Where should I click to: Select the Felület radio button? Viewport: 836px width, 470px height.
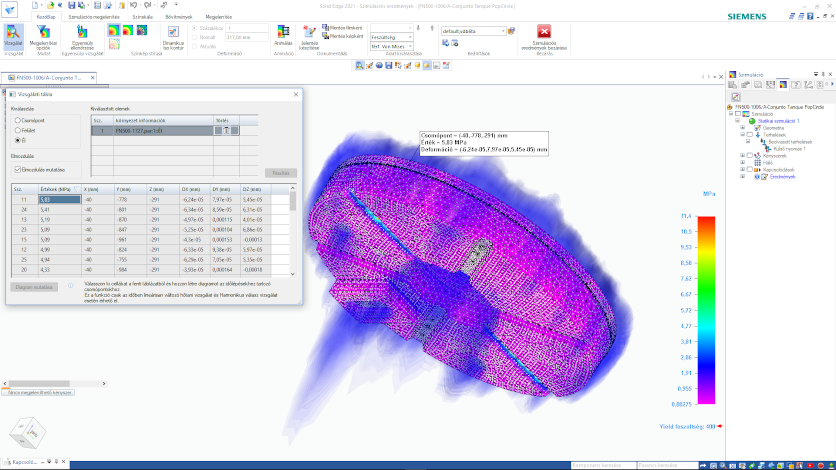point(18,130)
